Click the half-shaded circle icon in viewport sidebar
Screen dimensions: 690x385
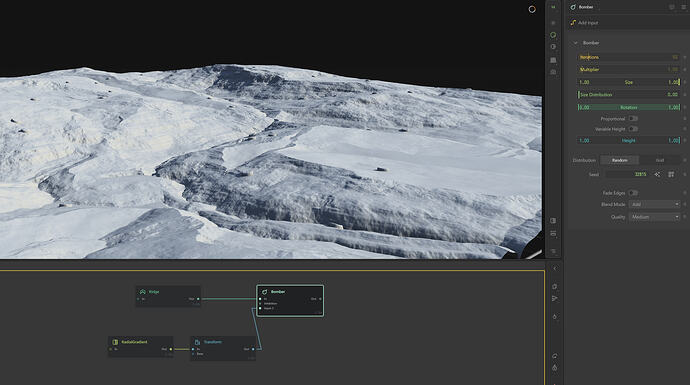pos(553,47)
